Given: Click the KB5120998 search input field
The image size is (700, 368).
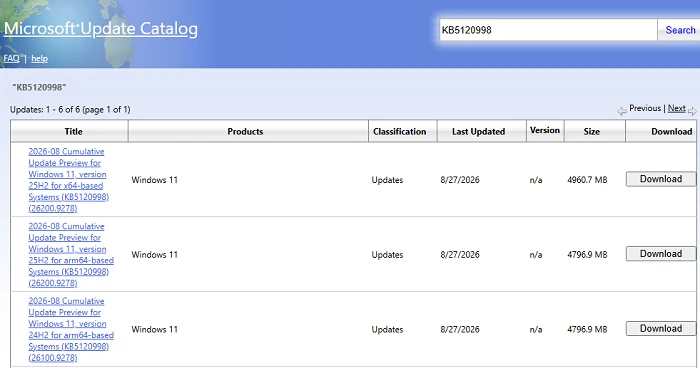Looking at the screenshot, I should click(548, 30).
